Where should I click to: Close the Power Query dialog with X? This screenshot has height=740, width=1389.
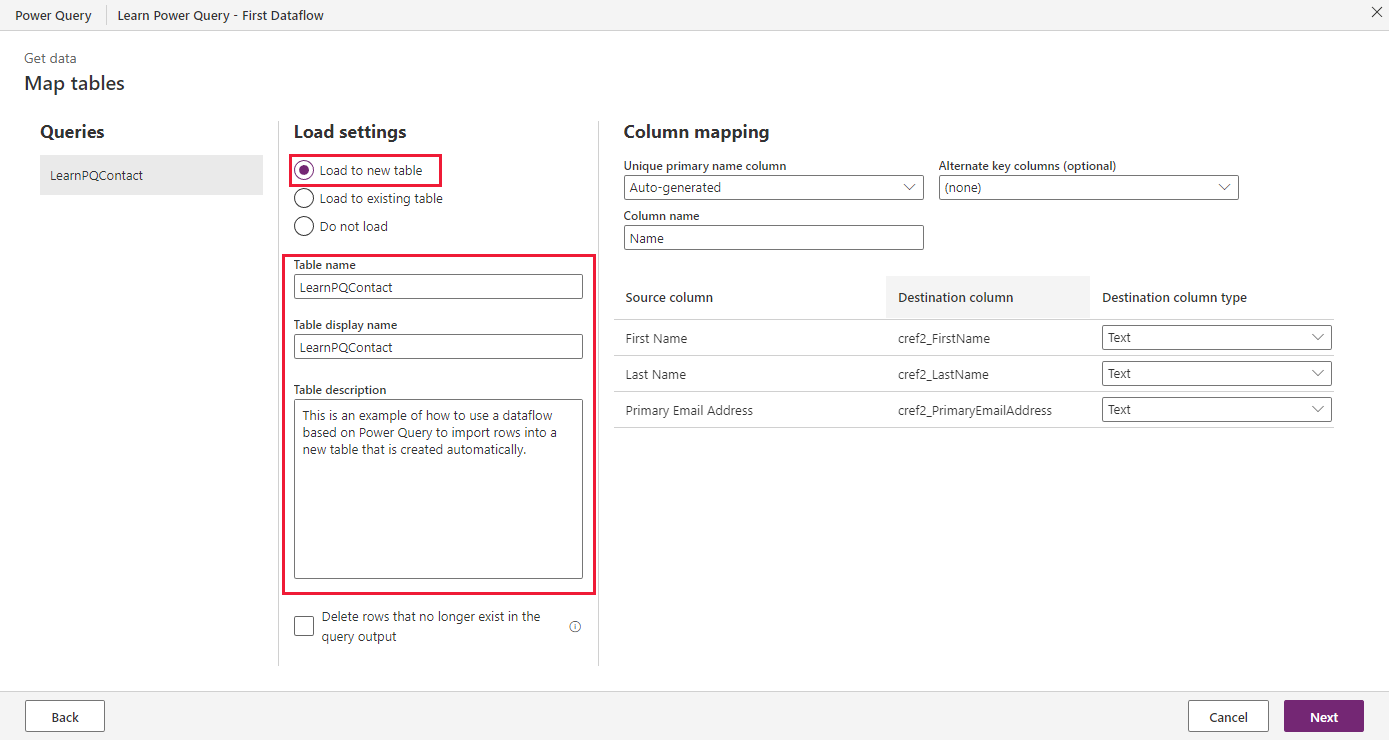pos(1375,12)
